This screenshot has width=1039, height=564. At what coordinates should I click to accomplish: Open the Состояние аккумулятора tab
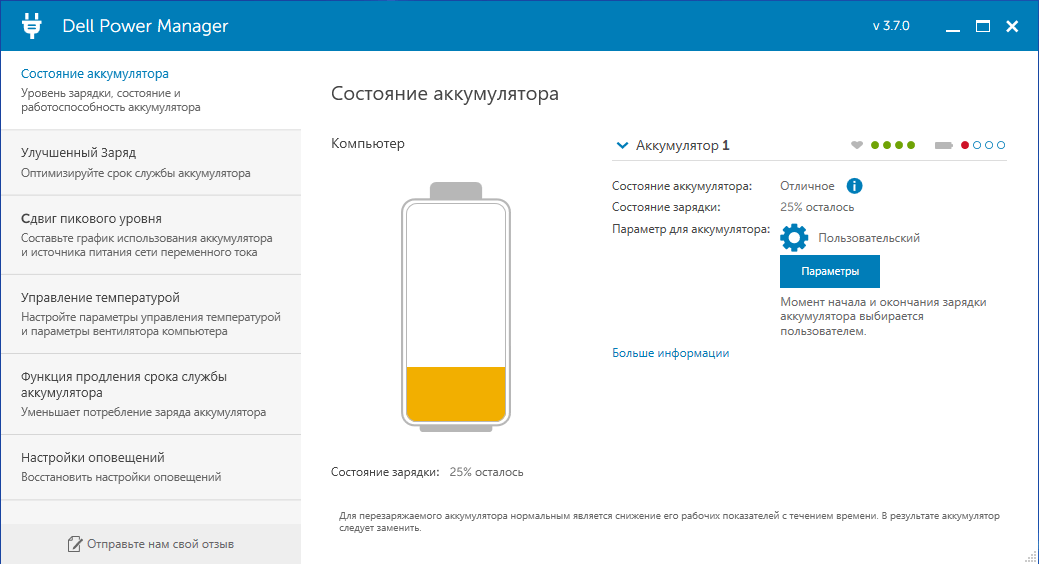pyautogui.click(x=95, y=74)
